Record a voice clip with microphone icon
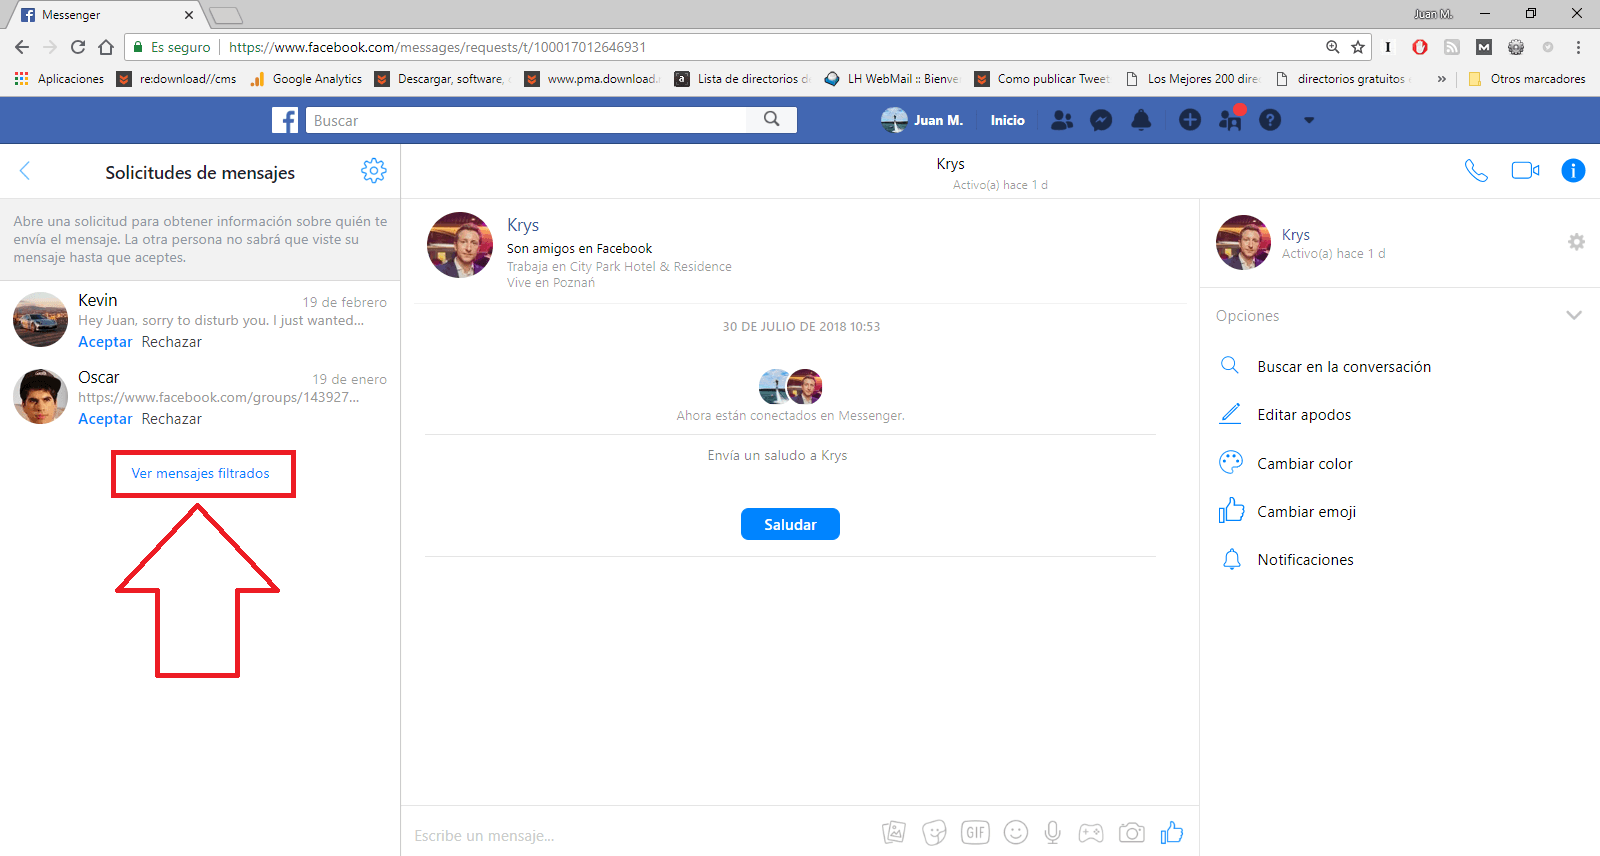The width and height of the screenshot is (1600, 856). coord(1052,832)
